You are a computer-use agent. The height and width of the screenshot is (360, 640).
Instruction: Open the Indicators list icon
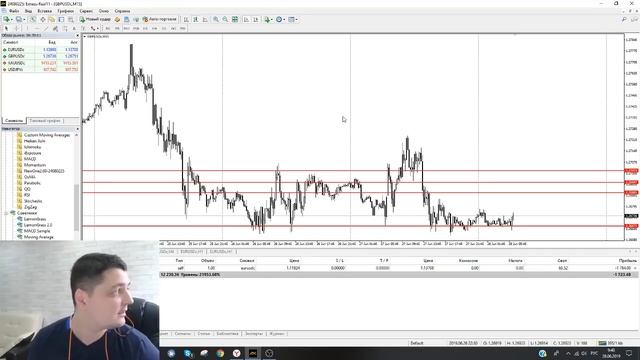(x=267, y=19)
